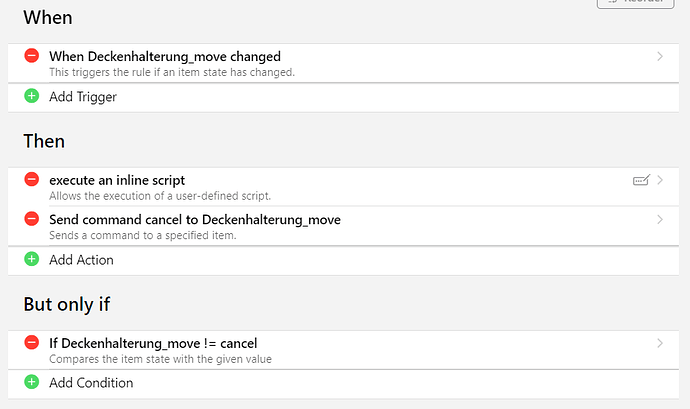The width and height of the screenshot is (690, 409).
Task: Click the green plus beside Add Condition
Action: (32, 383)
